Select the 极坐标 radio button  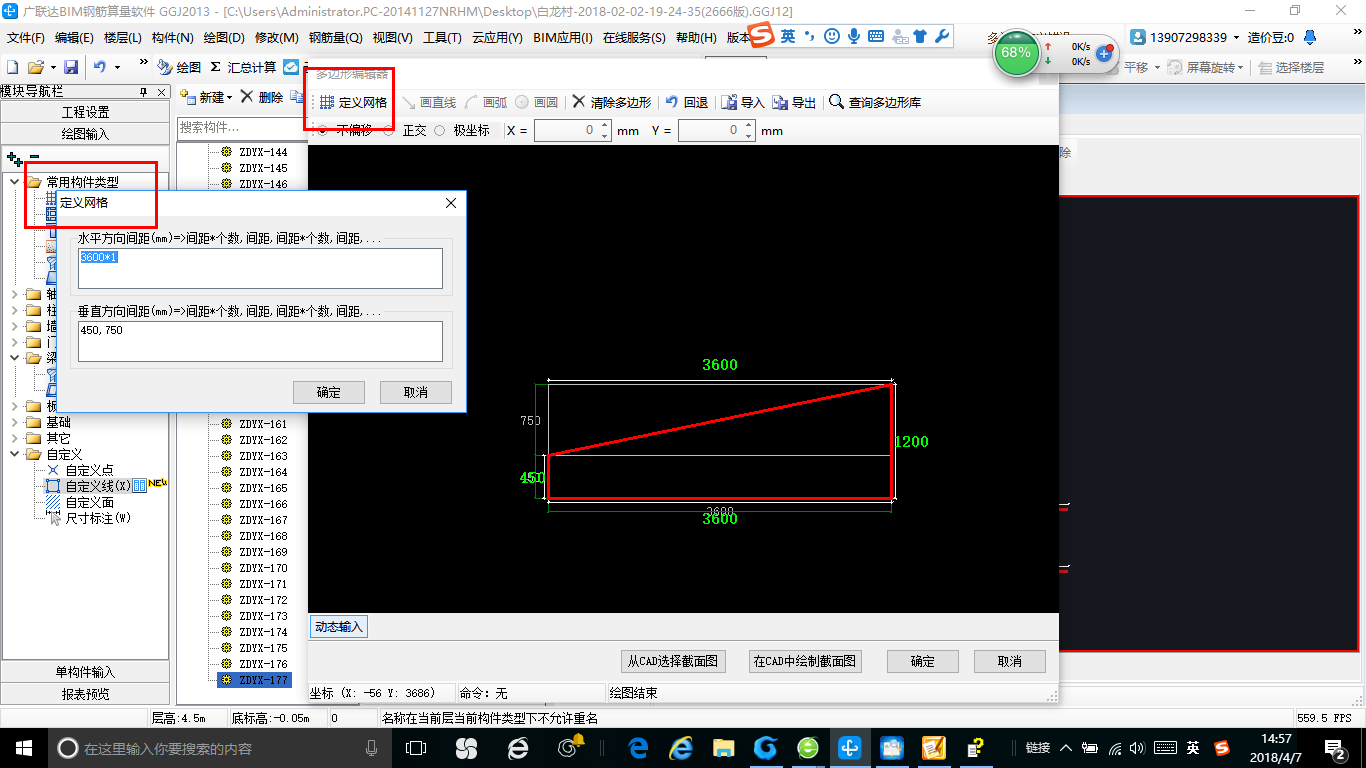[439, 130]
